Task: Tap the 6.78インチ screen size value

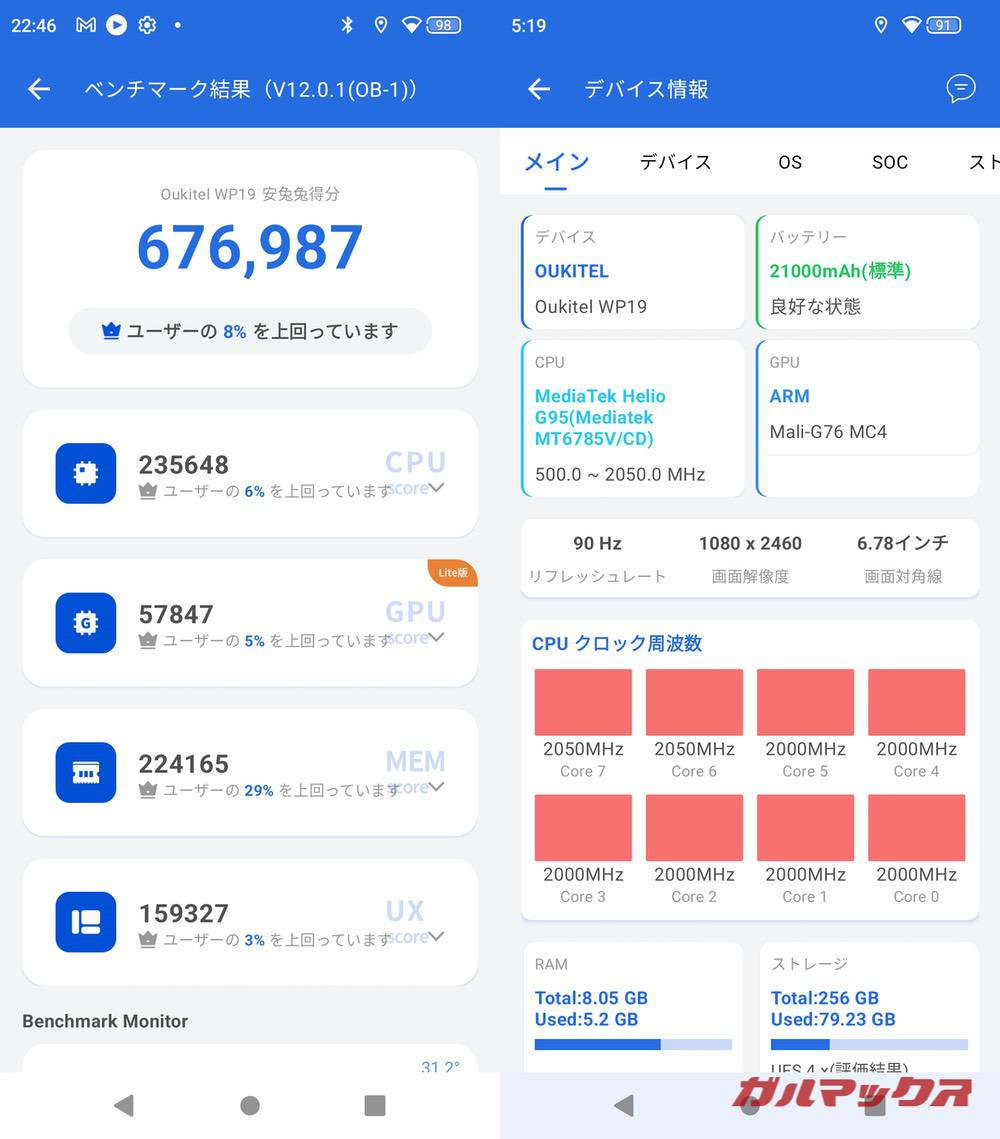Action: 903,543
